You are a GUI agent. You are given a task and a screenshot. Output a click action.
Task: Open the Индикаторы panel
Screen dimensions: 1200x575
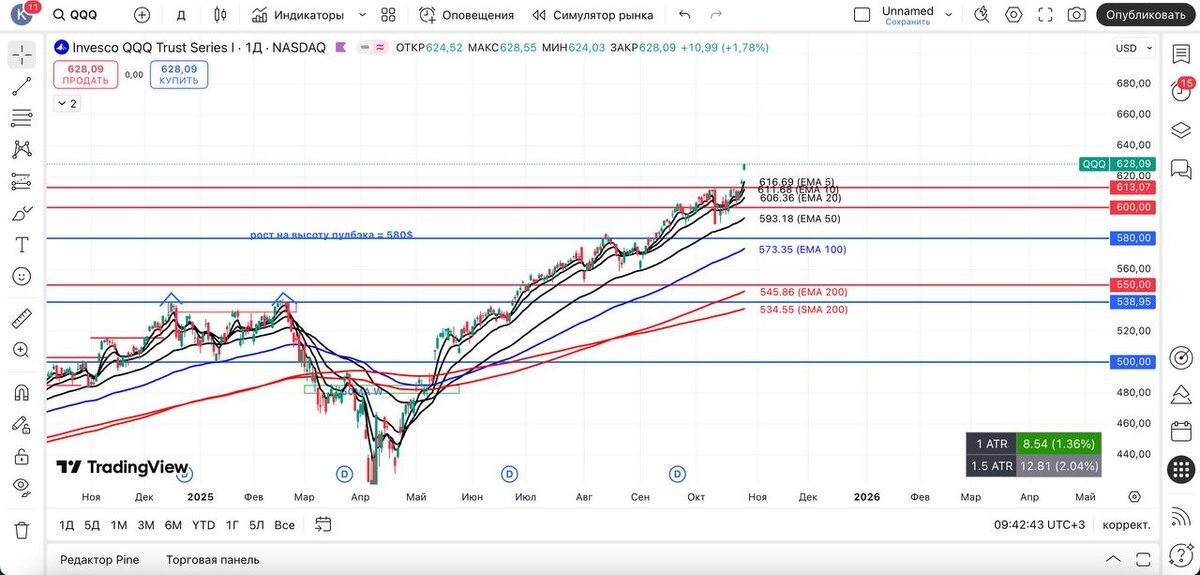(298, 15)
